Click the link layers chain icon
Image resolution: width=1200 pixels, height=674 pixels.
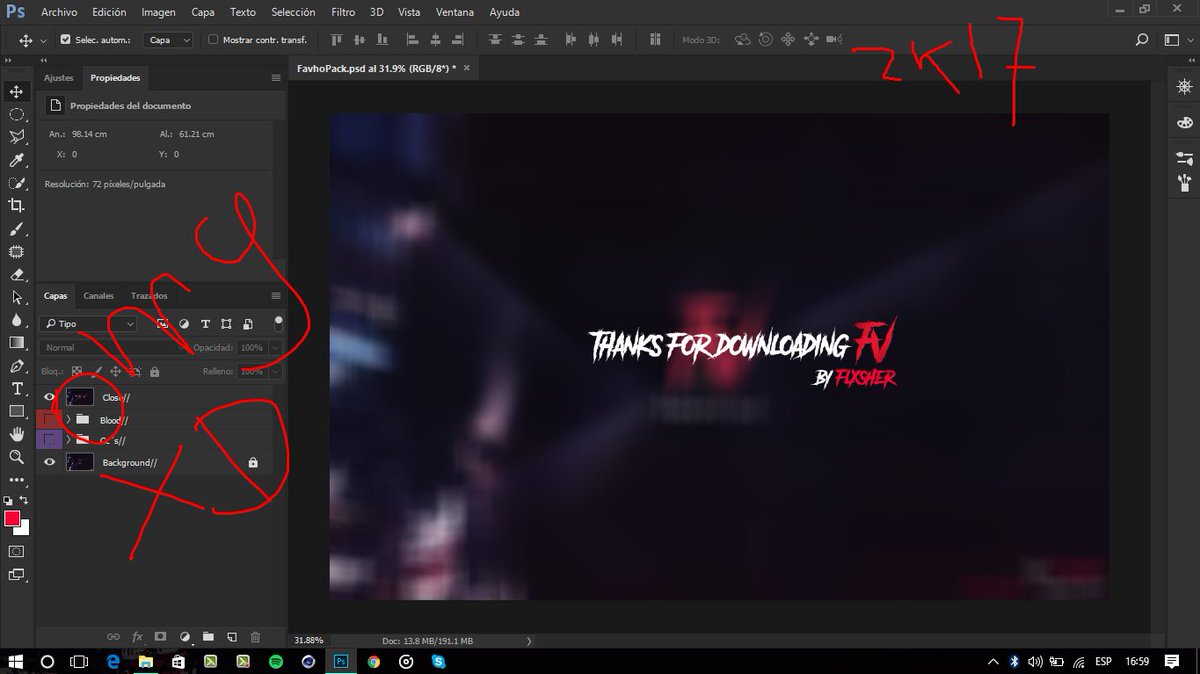113,637
